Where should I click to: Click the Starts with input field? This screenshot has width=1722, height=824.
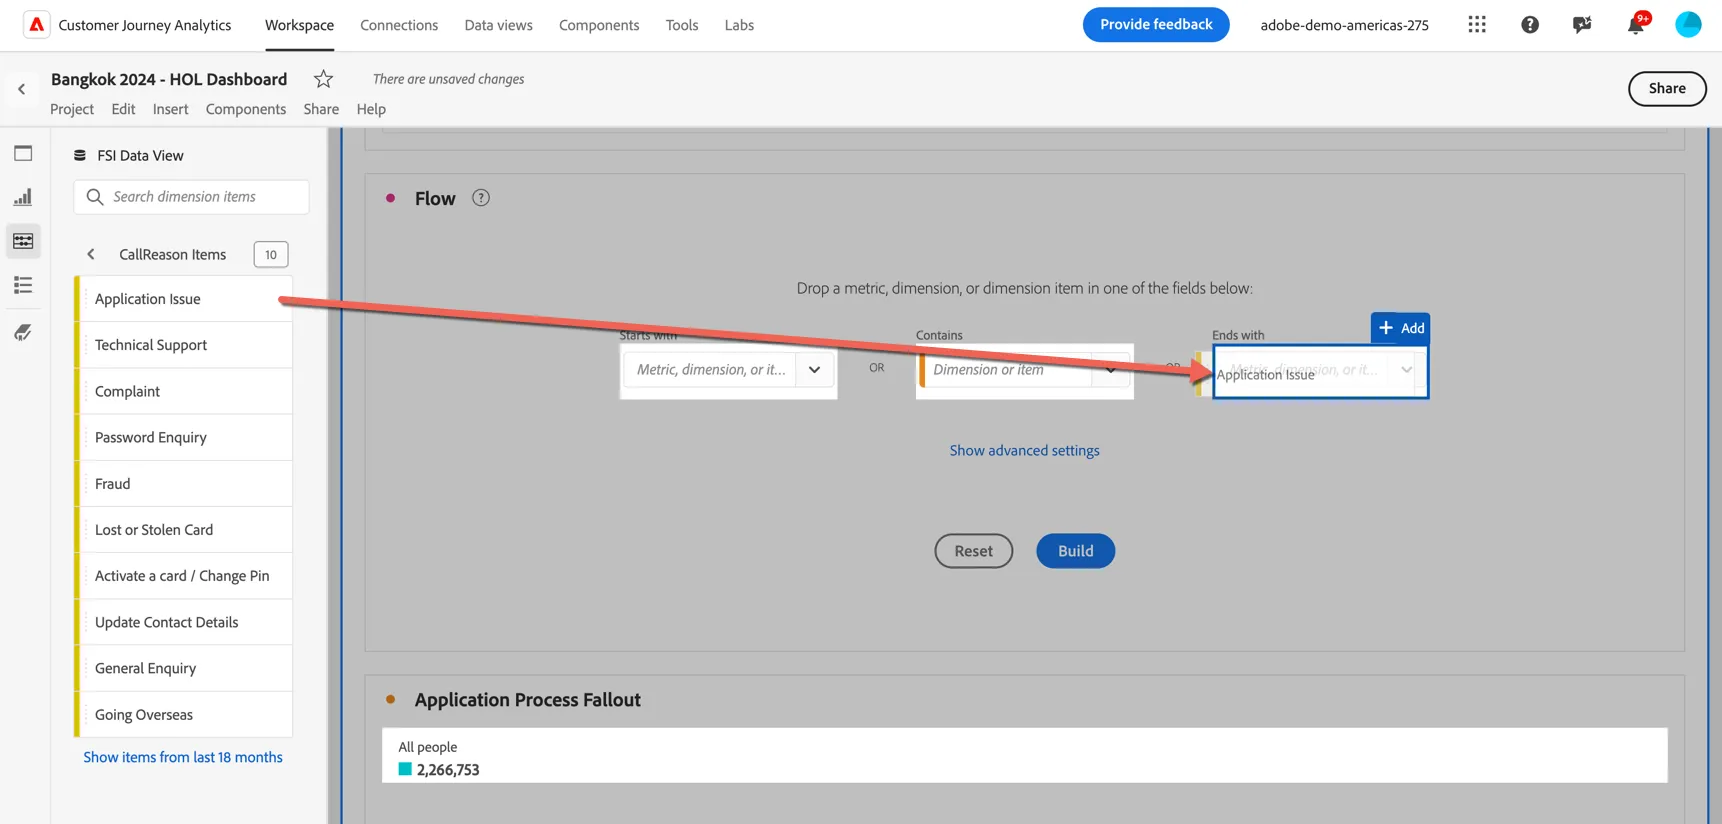point(710,370)
